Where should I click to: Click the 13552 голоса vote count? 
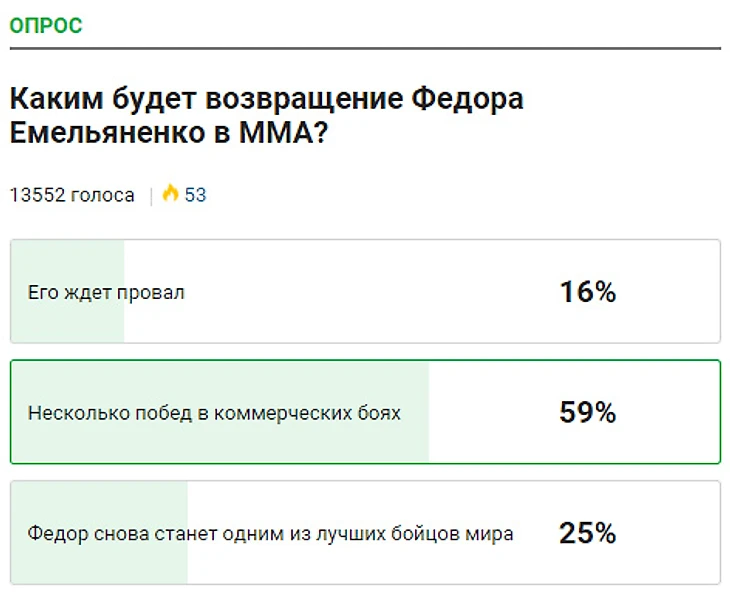(x=72, y=195)
